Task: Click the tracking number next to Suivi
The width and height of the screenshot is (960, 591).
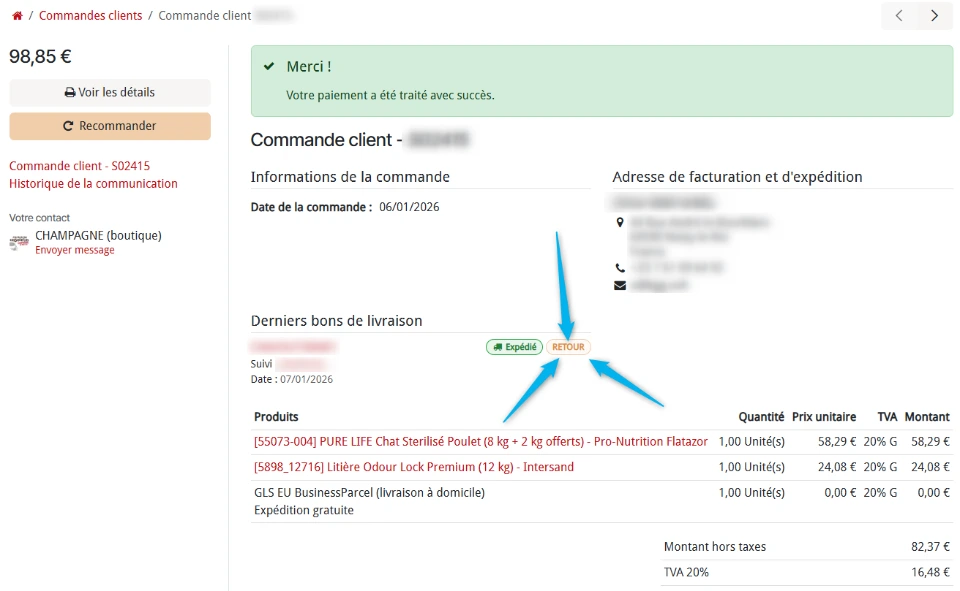Action: click(301, 364)
